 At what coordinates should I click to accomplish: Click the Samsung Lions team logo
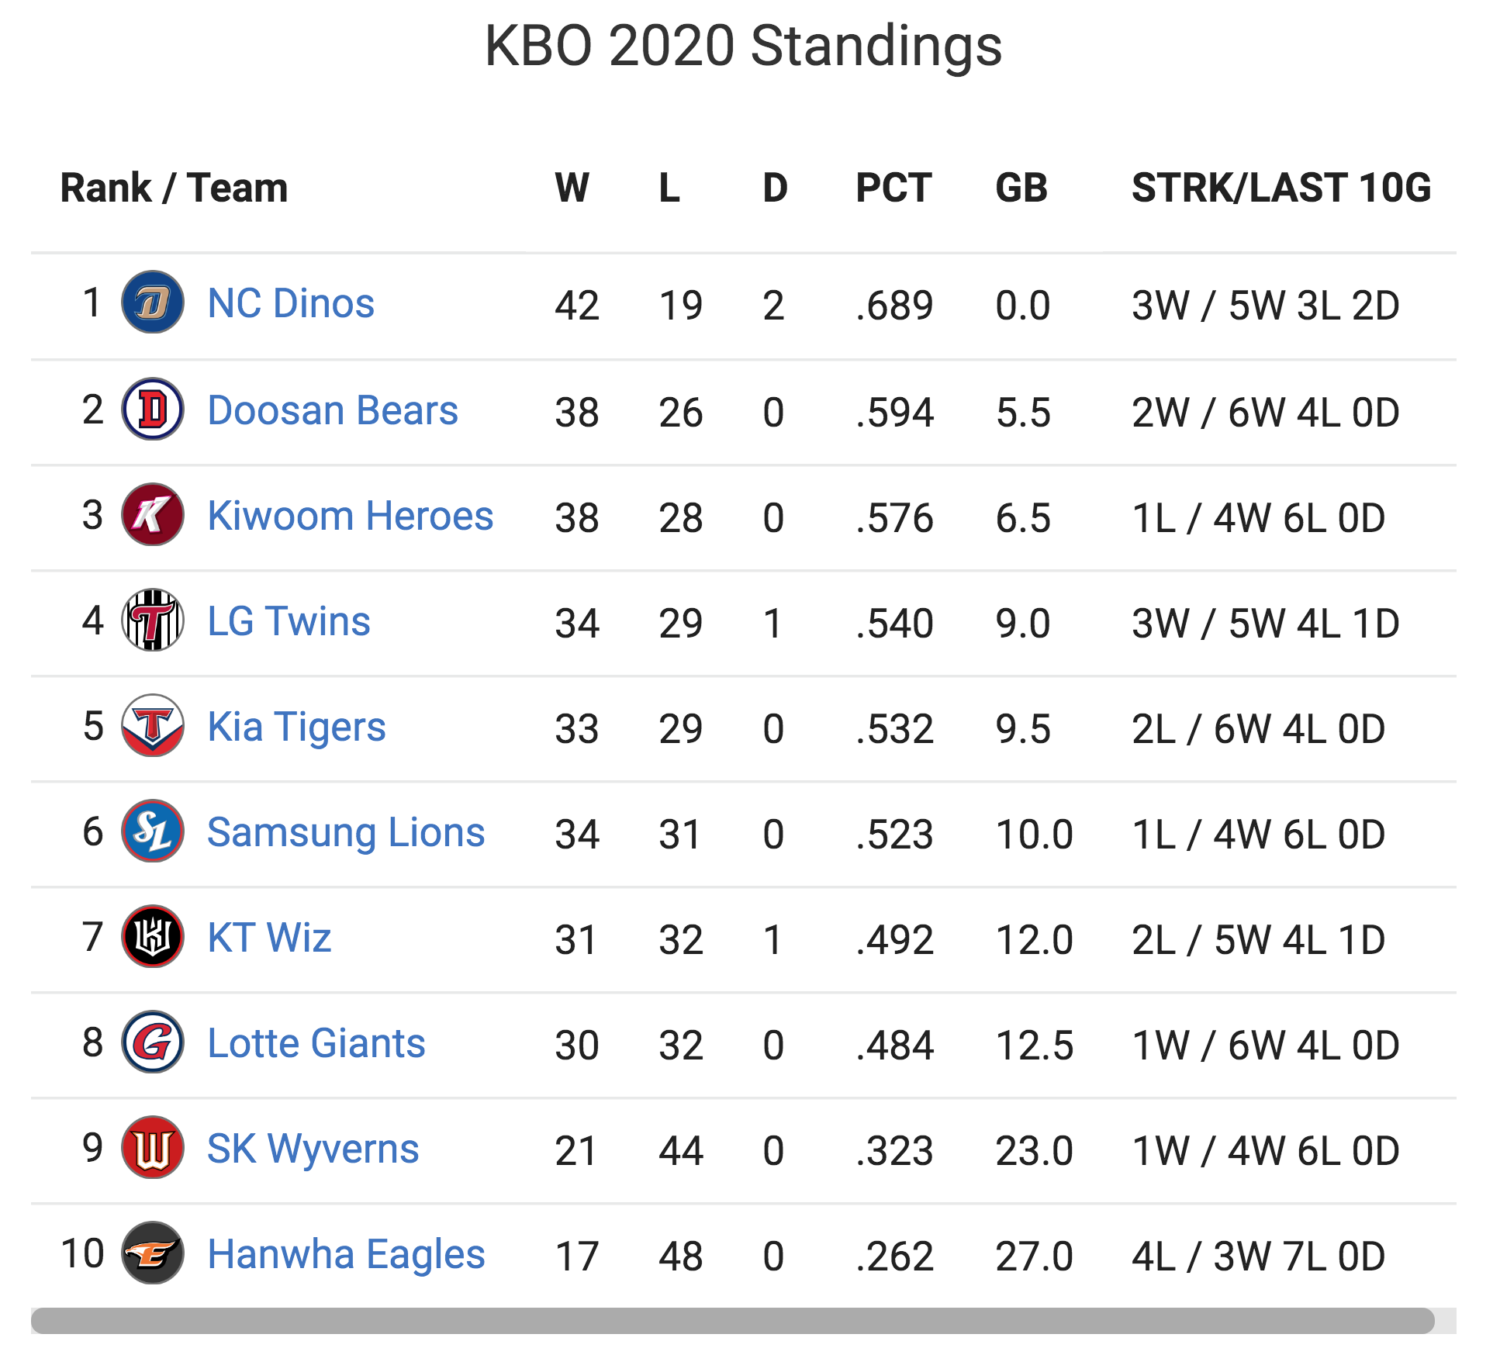153,832
